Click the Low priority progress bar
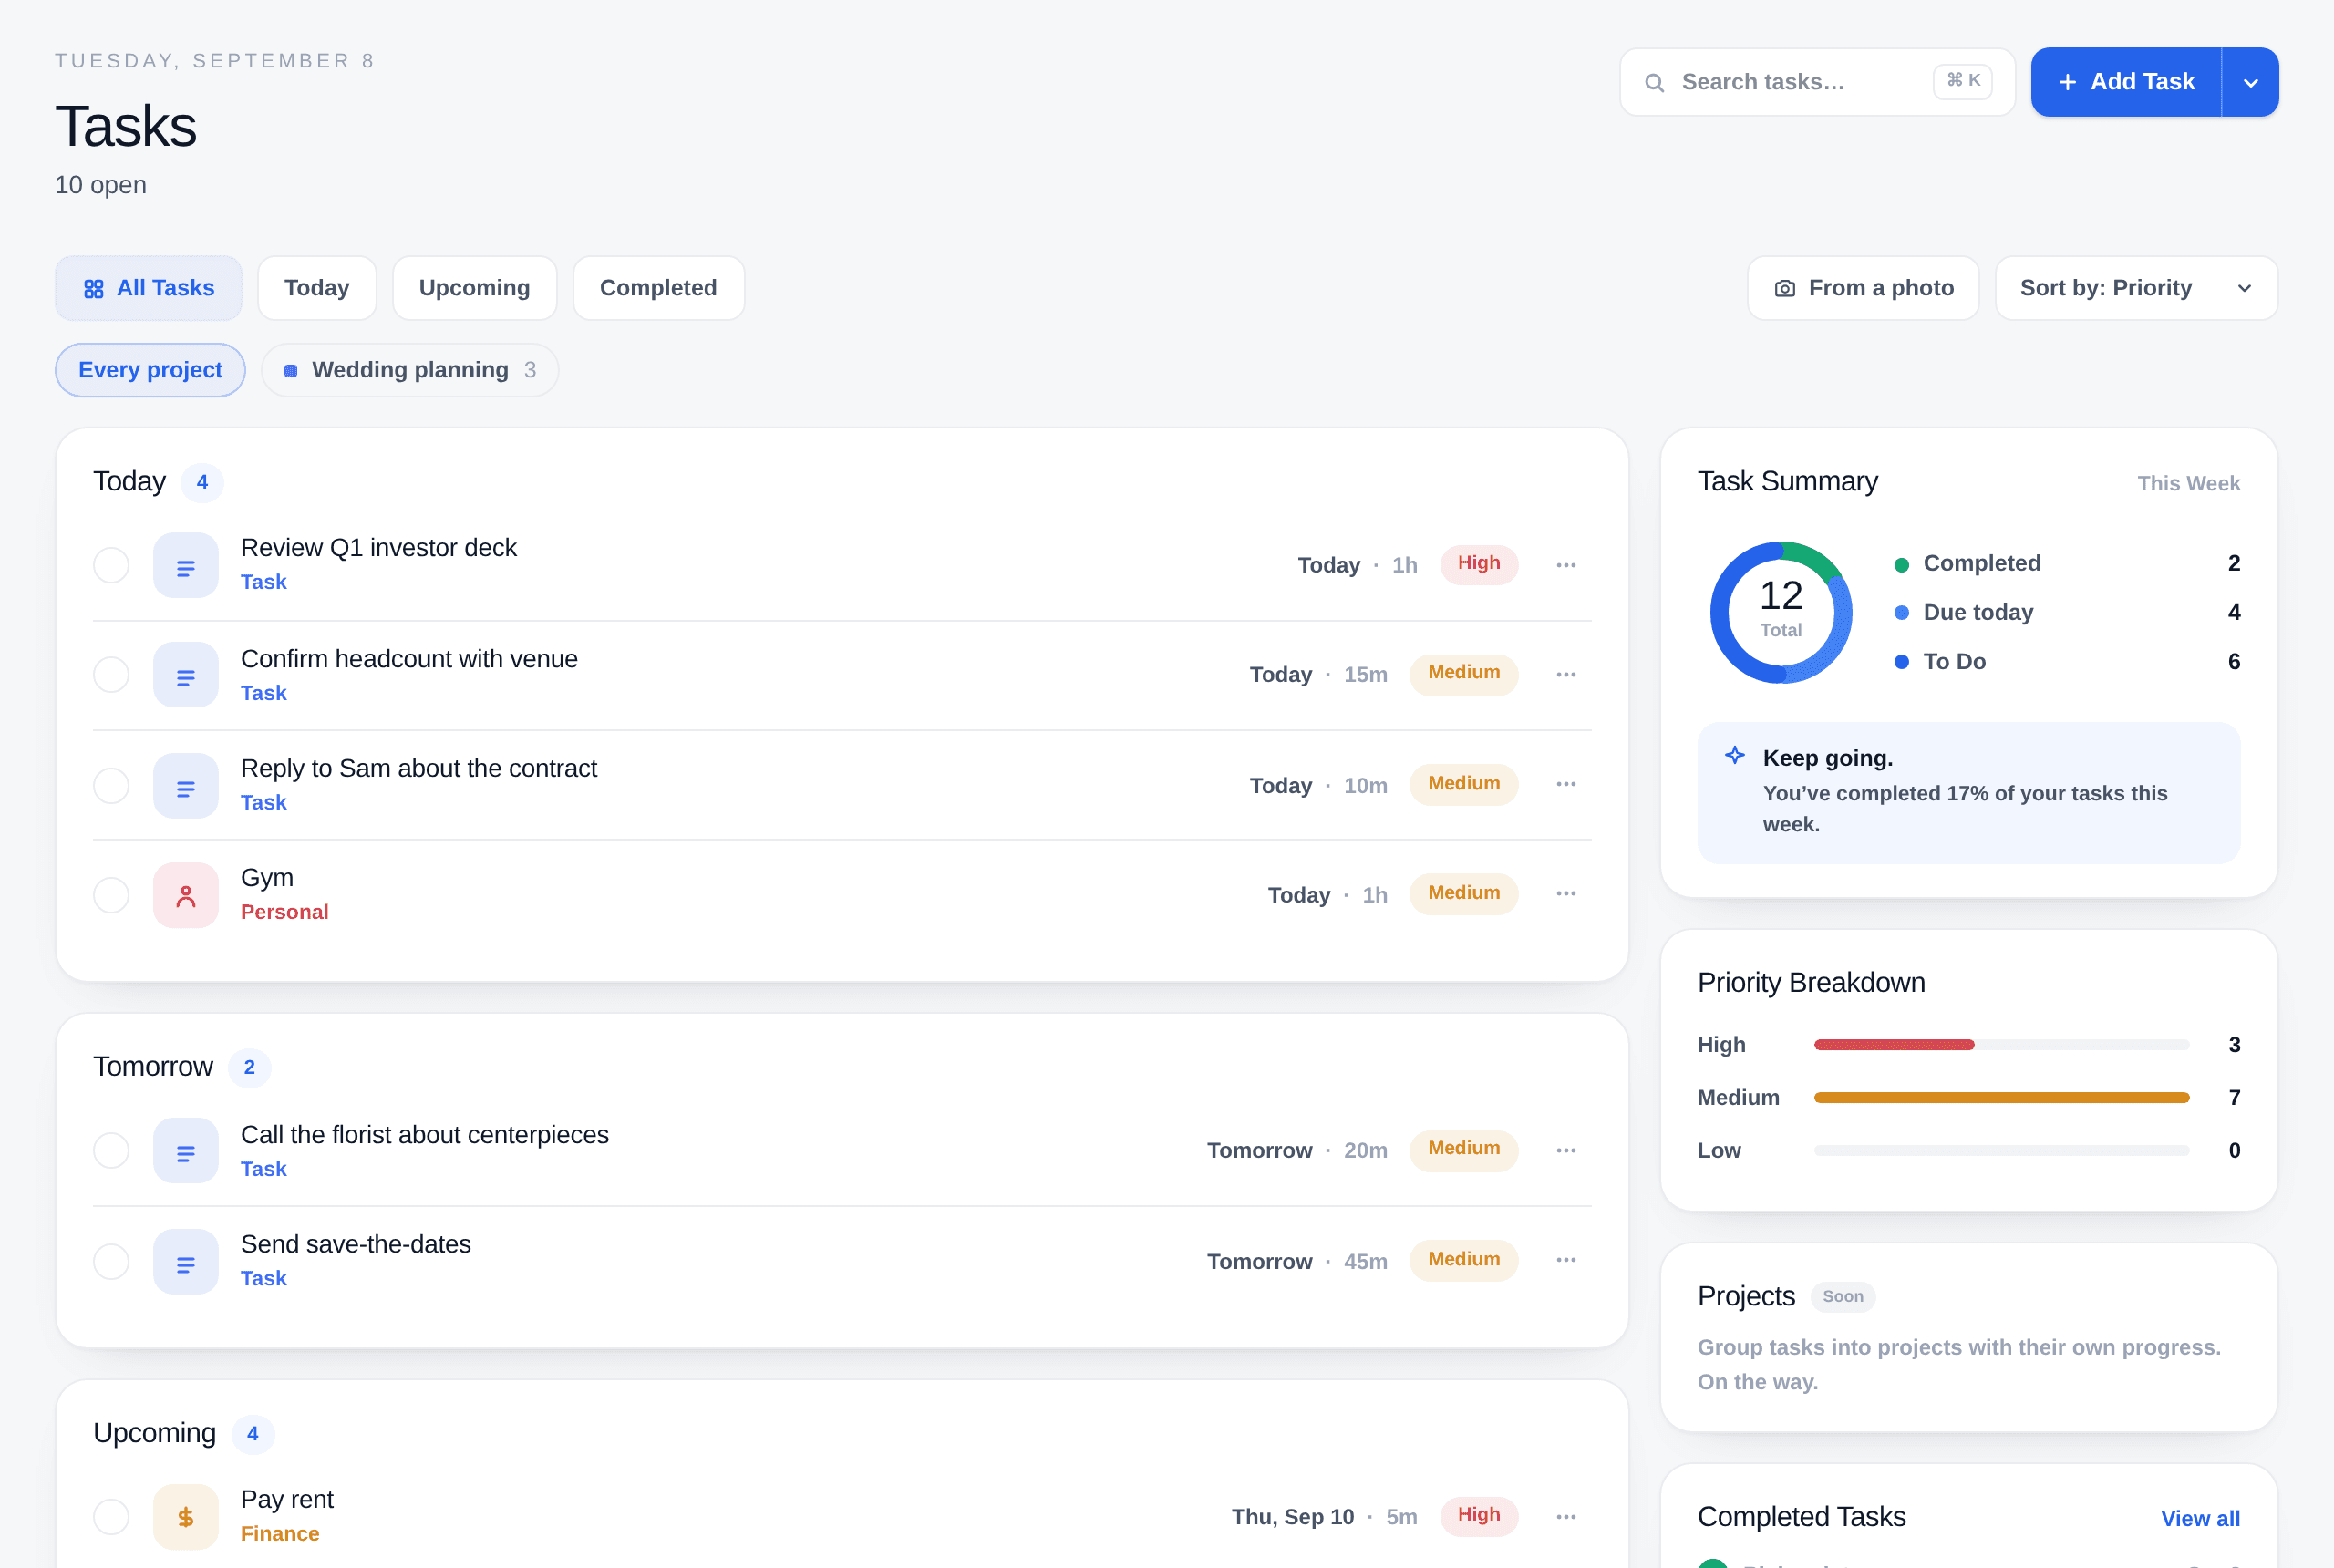The image size is (2334, 1568). (x=2001, y=1151)
